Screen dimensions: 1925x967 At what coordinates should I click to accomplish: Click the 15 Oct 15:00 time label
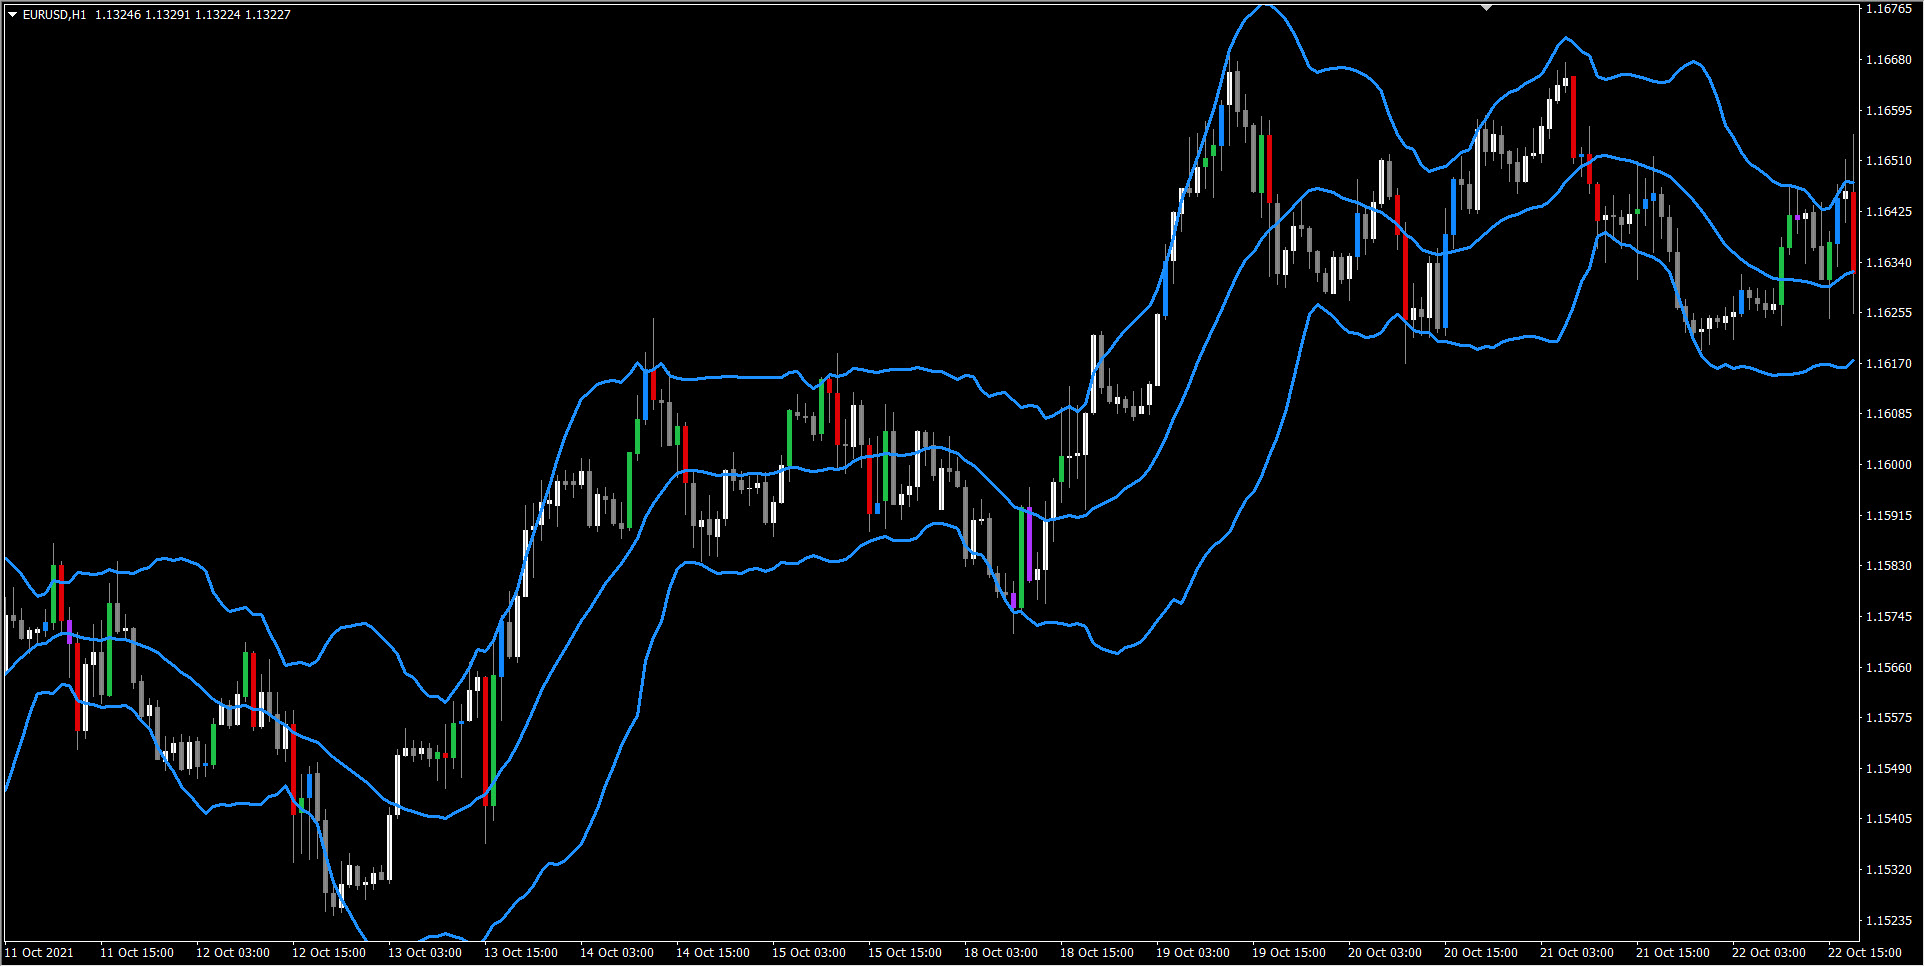click(905, 953)
